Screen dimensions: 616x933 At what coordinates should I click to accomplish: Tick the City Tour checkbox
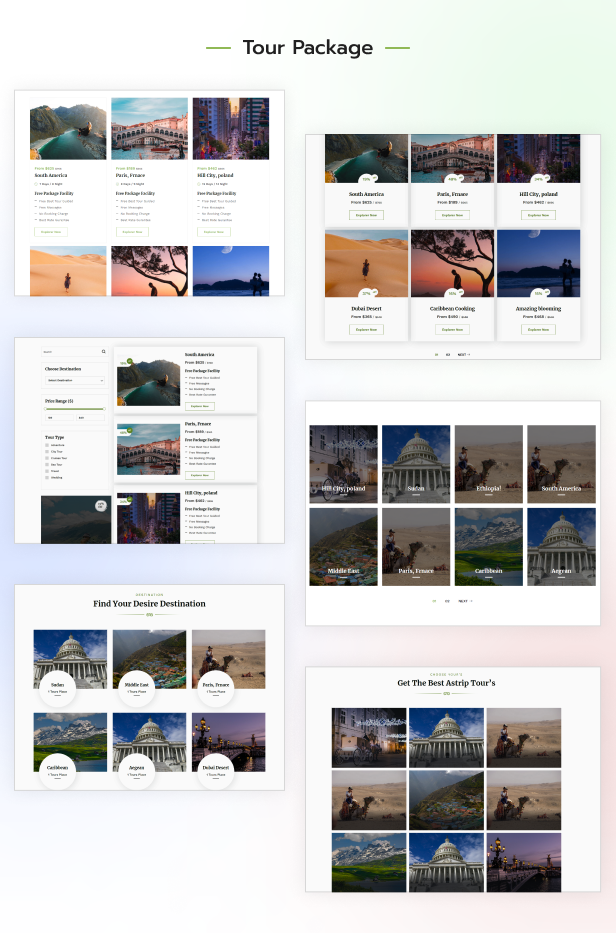47,452
